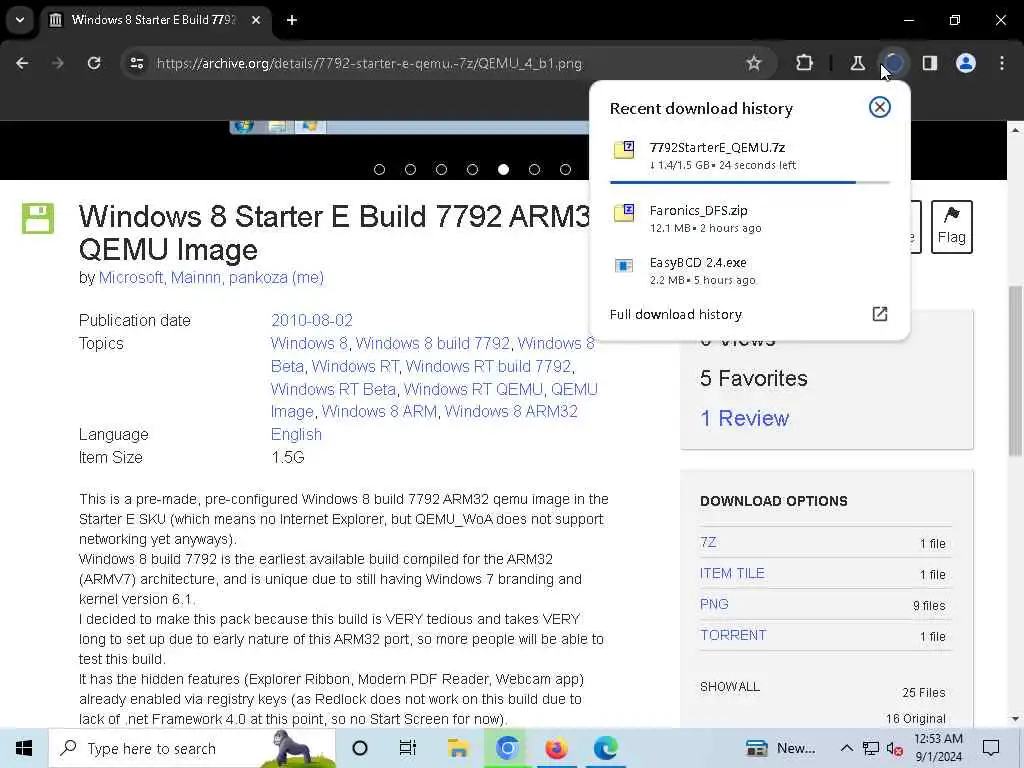
Task: Open File Explorer from the taskbar
Action: [x=458, y=748]
